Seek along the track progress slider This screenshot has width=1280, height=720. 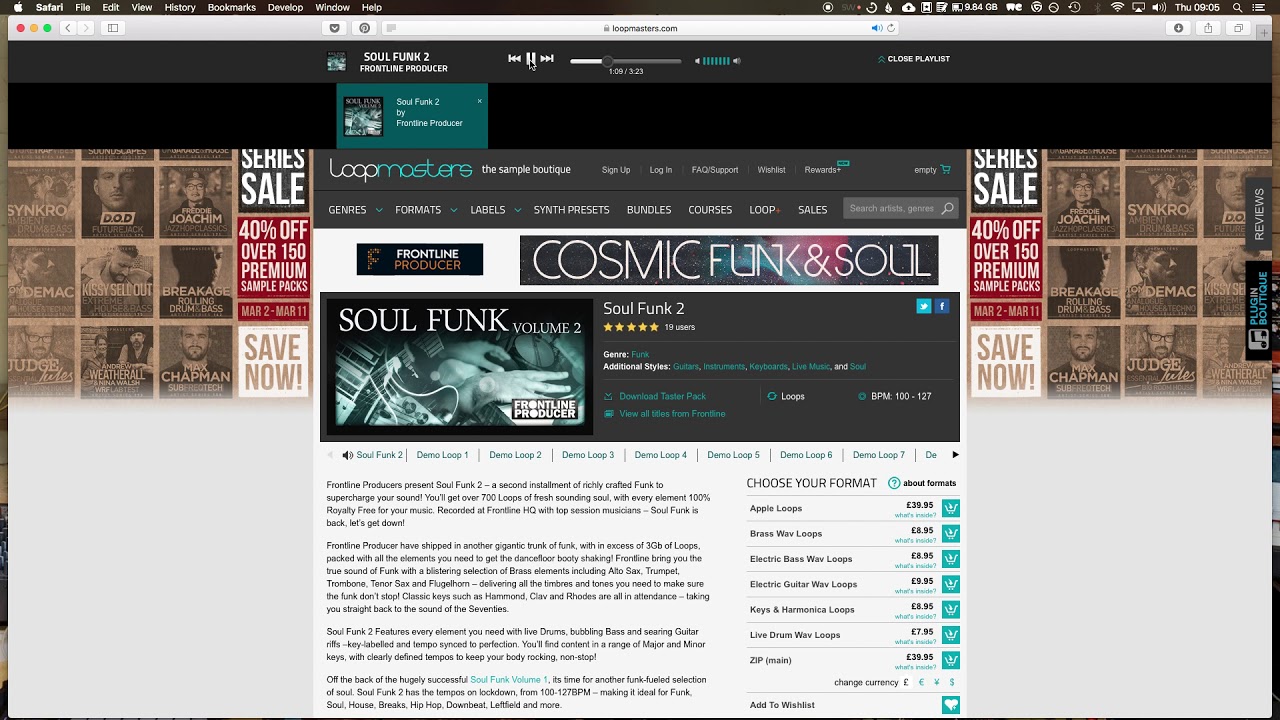[625, 61]
